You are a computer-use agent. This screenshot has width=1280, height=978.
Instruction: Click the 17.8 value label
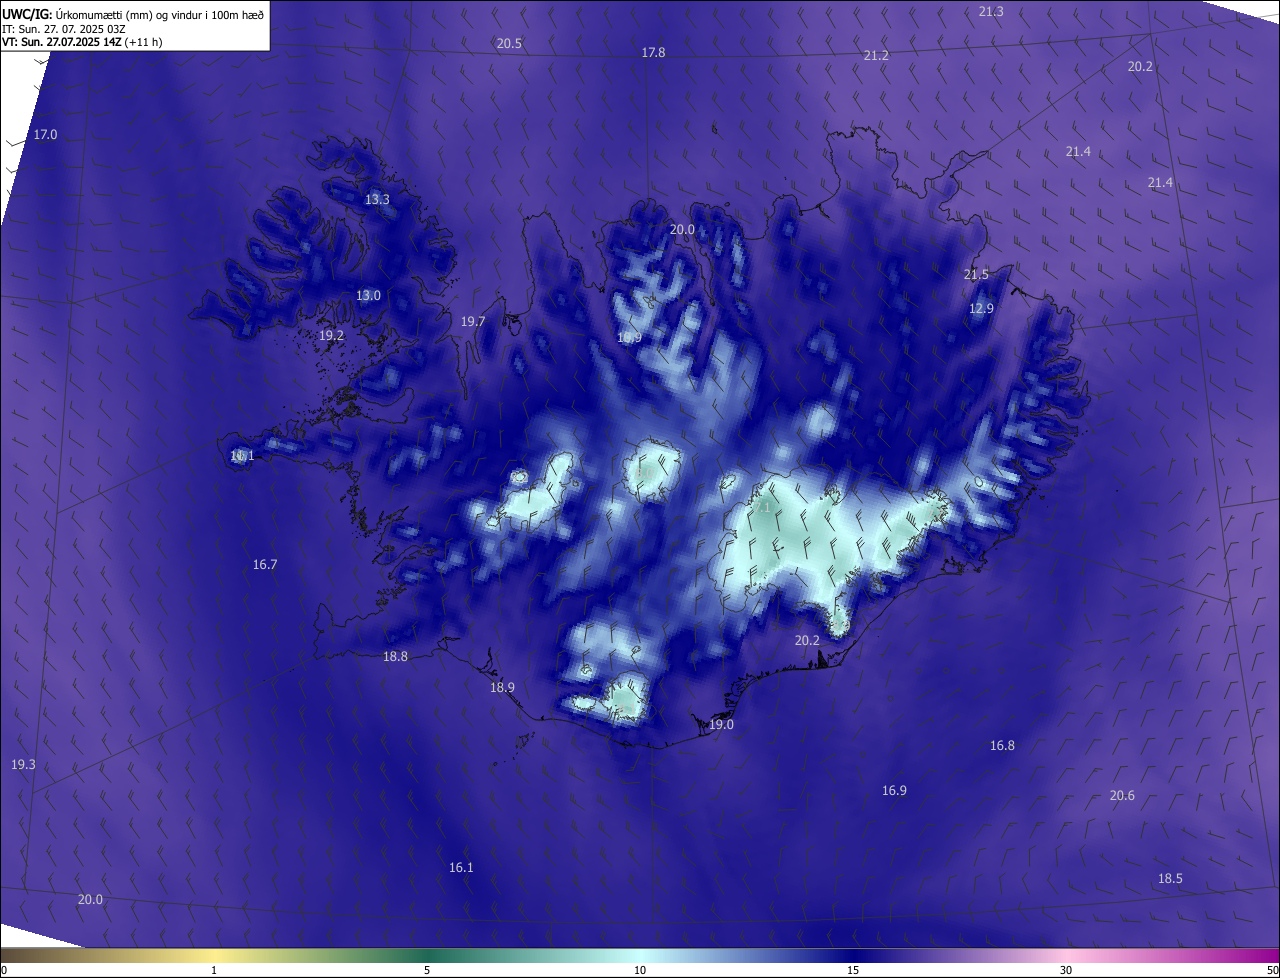tap(653, 52)
